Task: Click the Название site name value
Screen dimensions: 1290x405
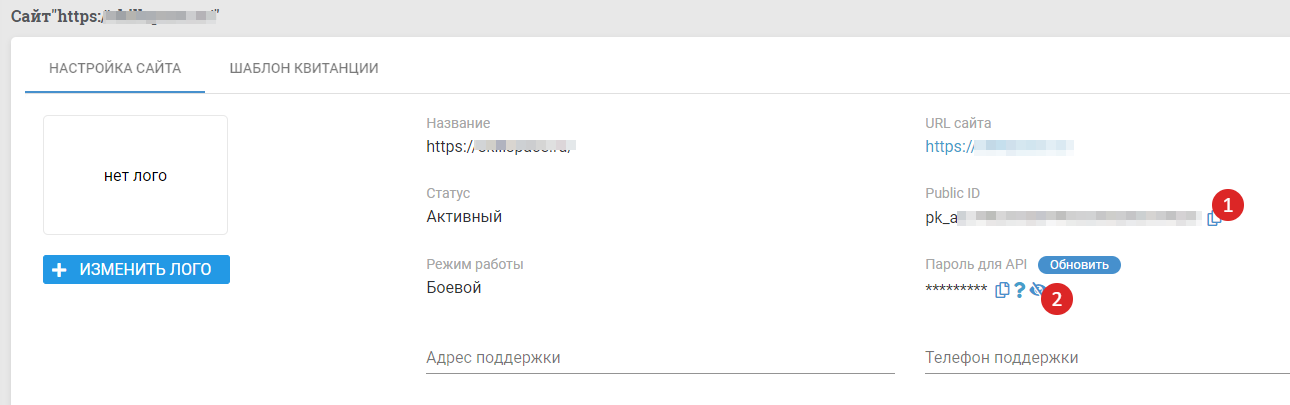Action: click(x=504, y=146)
